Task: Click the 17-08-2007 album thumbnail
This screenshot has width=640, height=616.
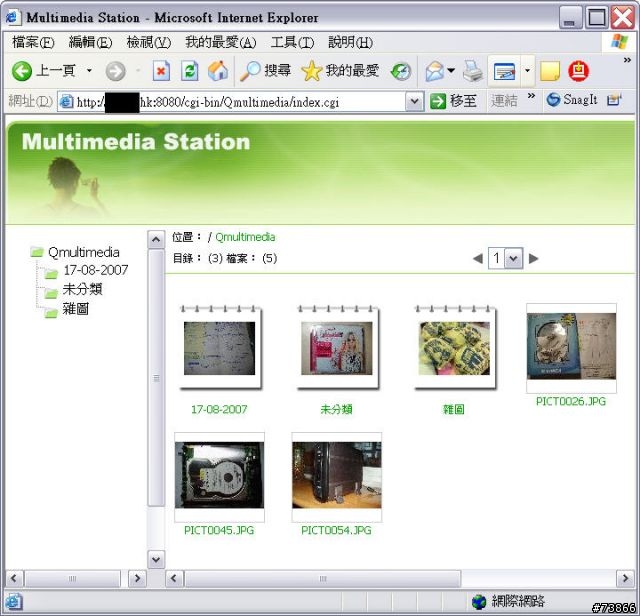Action: (220, 347)
